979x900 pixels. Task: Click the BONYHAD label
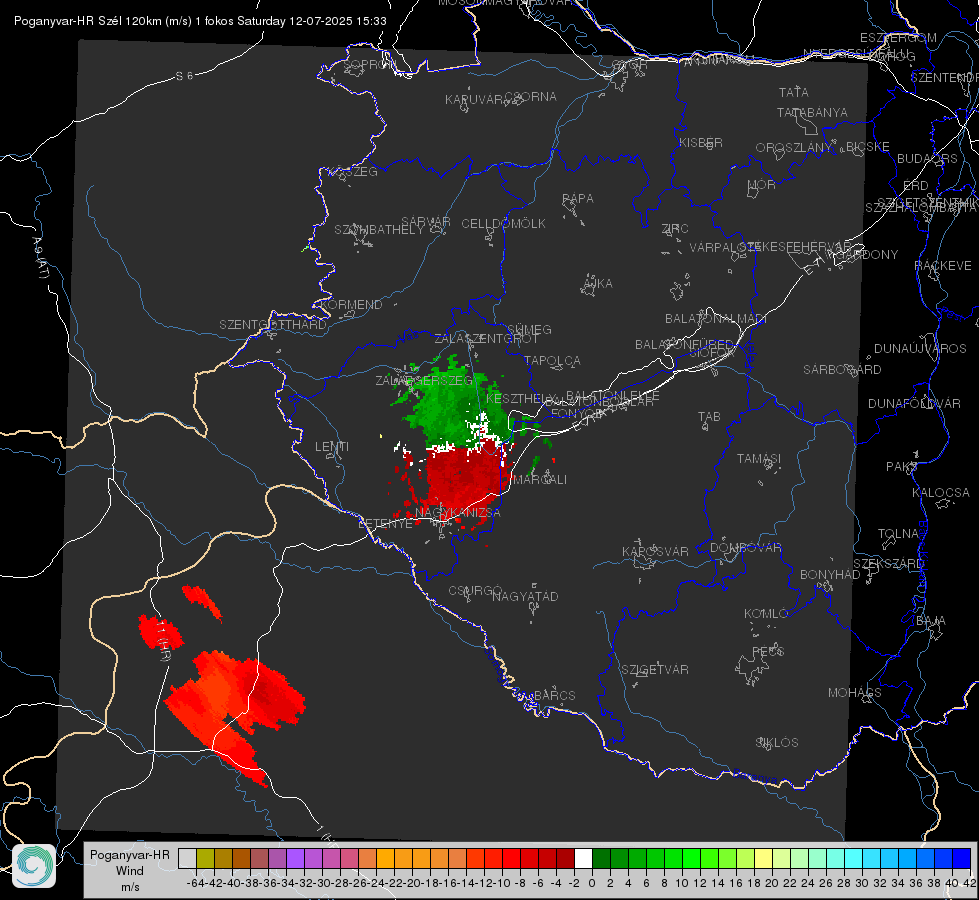pyautogui.click(x=830, y=575)
